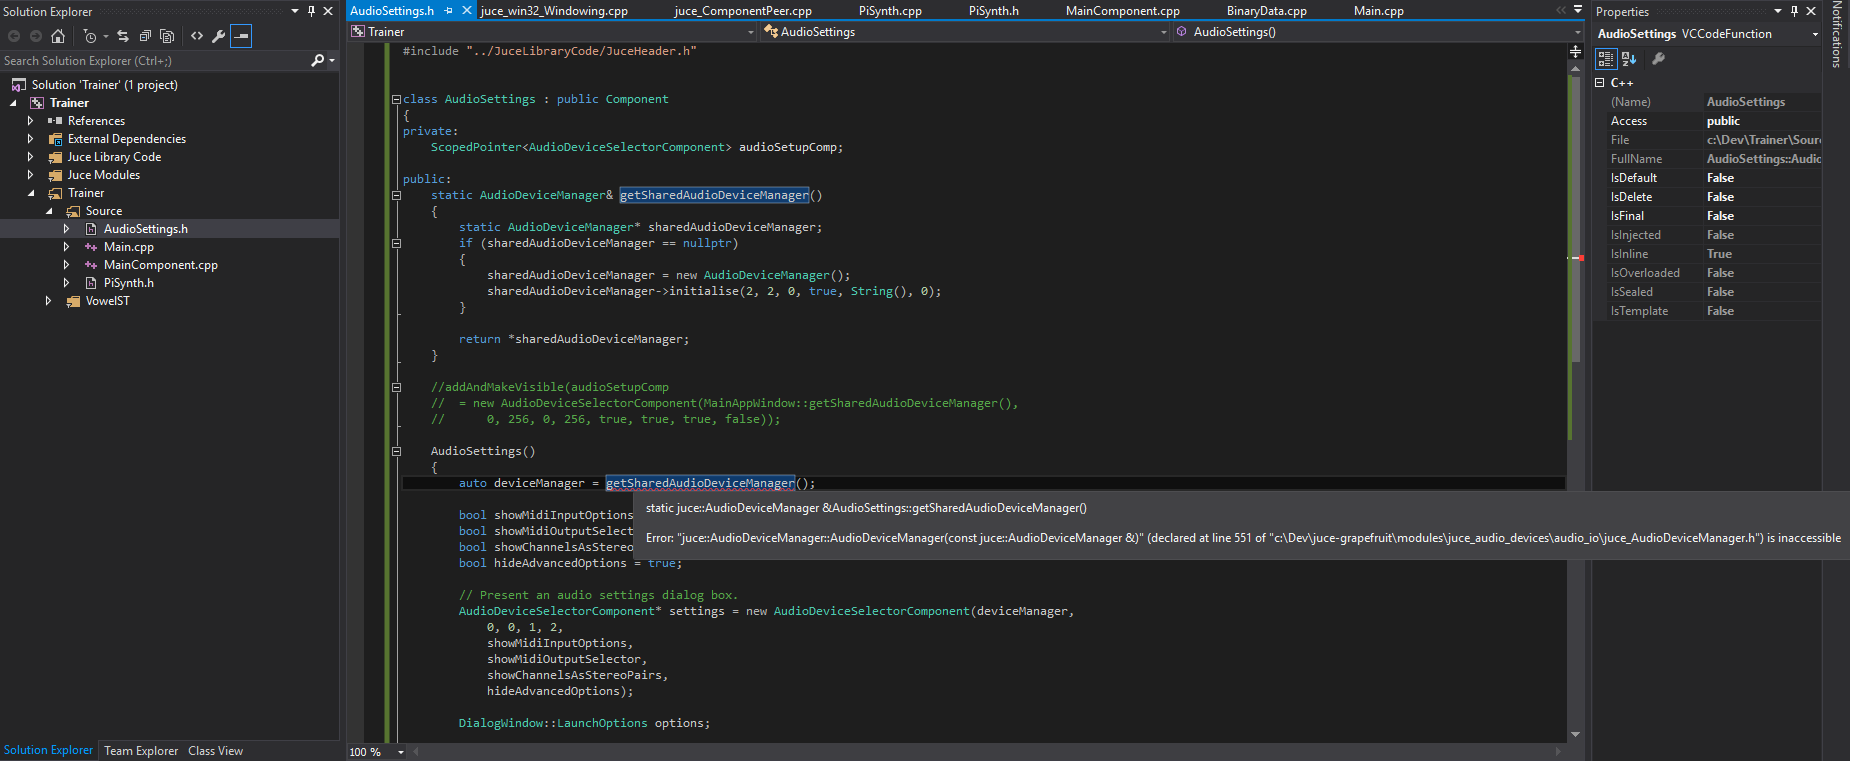Open the search options dropdown arrow
This screenshot has height=761, width=1850.
tap(332, 61)
